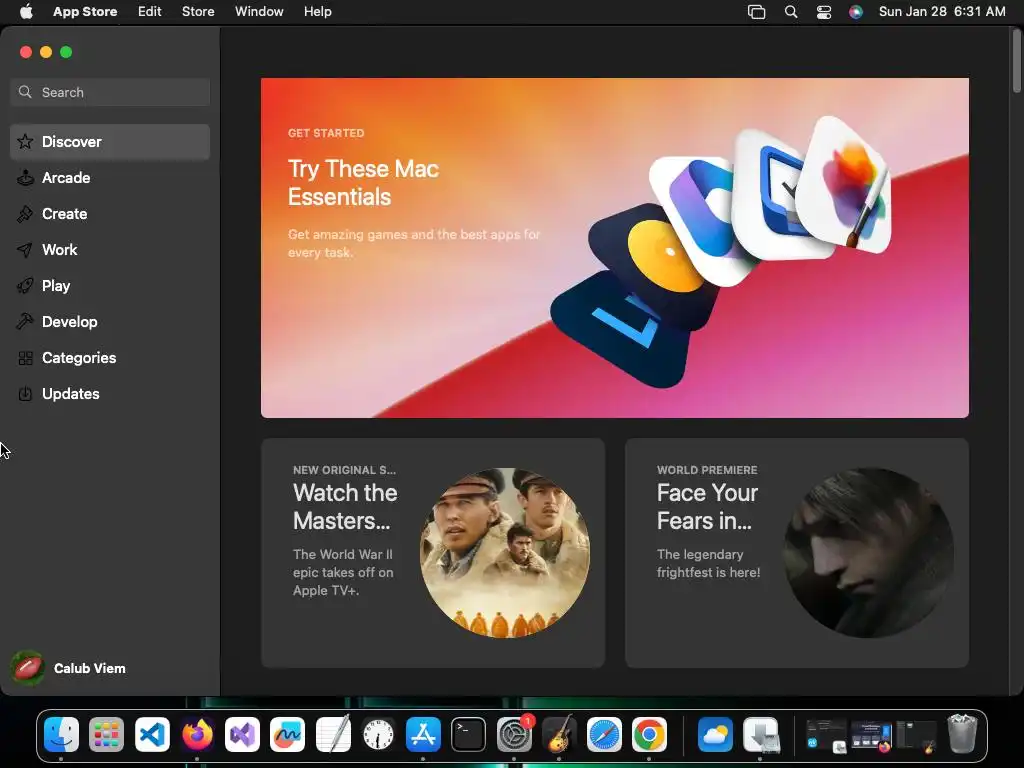Select Discover in the sidebar
This screenshot has width=1024, height=768.
110,142
